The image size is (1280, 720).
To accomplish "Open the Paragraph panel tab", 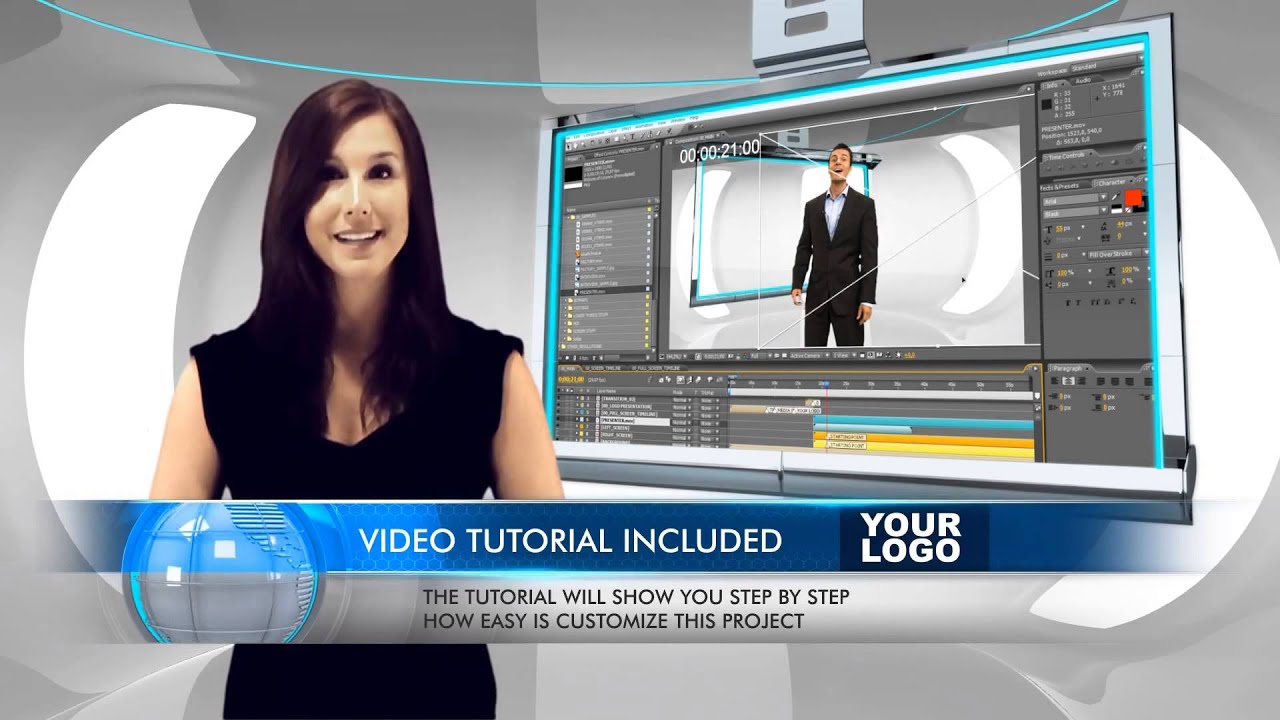I will 1067,369.
